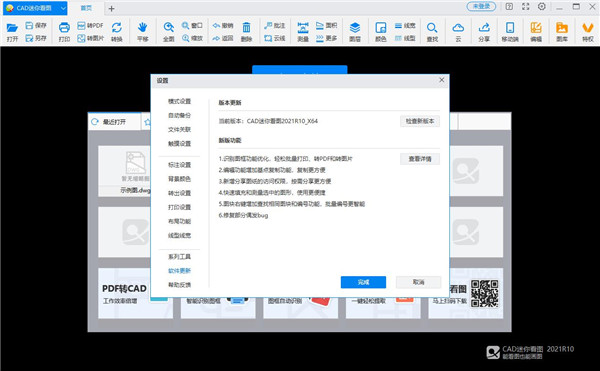Select 模式设置 in settings sidebar
This screenshot has width=600, height=371.
tap(179, 101)
